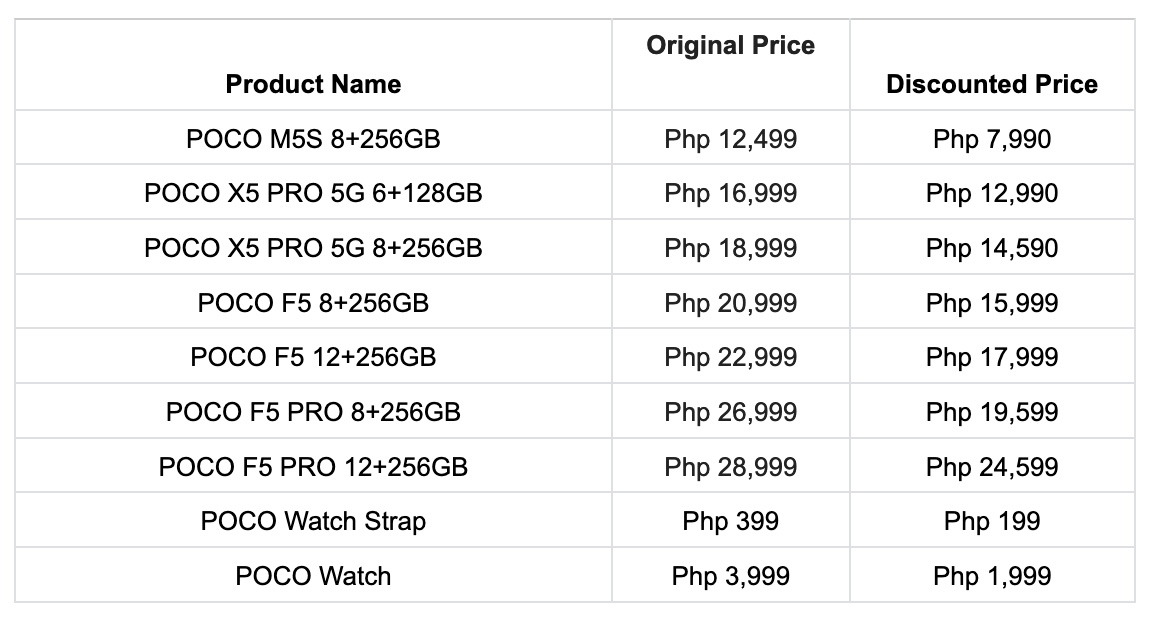Image resolution: width=1154 pixels, height=618 pixels.
Task: Select the POCO F5 PRO 8+256GB cell
Action: [314, 411]
